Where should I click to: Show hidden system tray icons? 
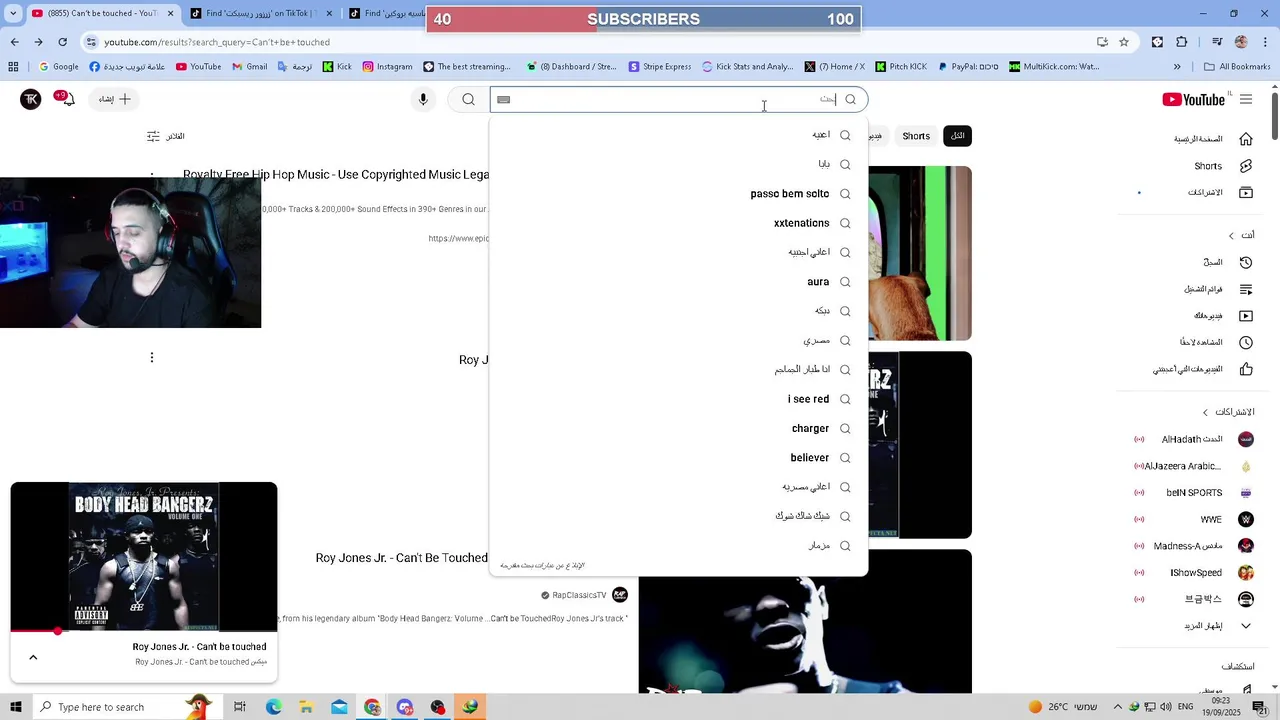click(1118, 707)
